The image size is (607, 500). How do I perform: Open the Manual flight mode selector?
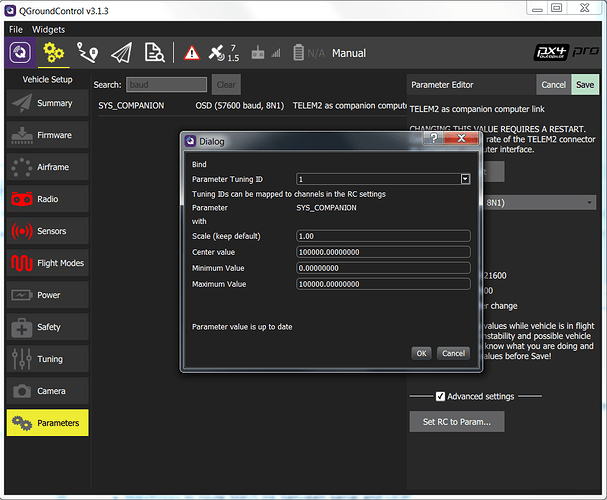[x=349, y=53]
